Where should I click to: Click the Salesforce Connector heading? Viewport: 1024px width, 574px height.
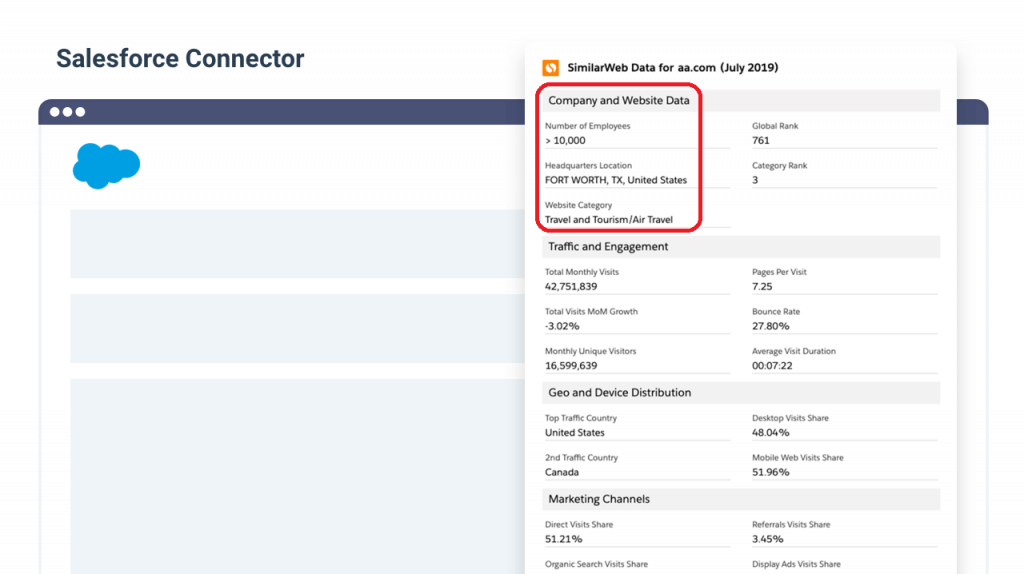click(x=180, y=59)
